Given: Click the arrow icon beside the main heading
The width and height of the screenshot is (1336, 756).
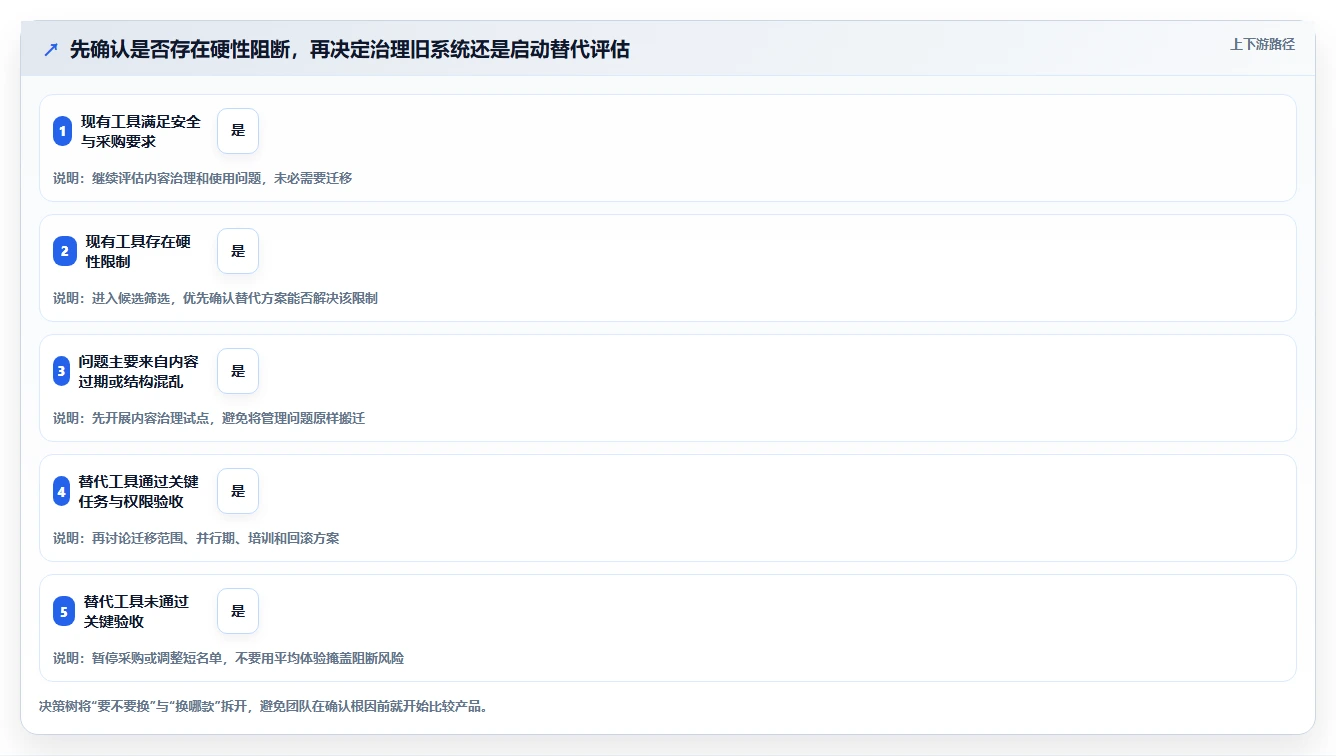Looking at the screenshot, I should click(x=50, y=49).
